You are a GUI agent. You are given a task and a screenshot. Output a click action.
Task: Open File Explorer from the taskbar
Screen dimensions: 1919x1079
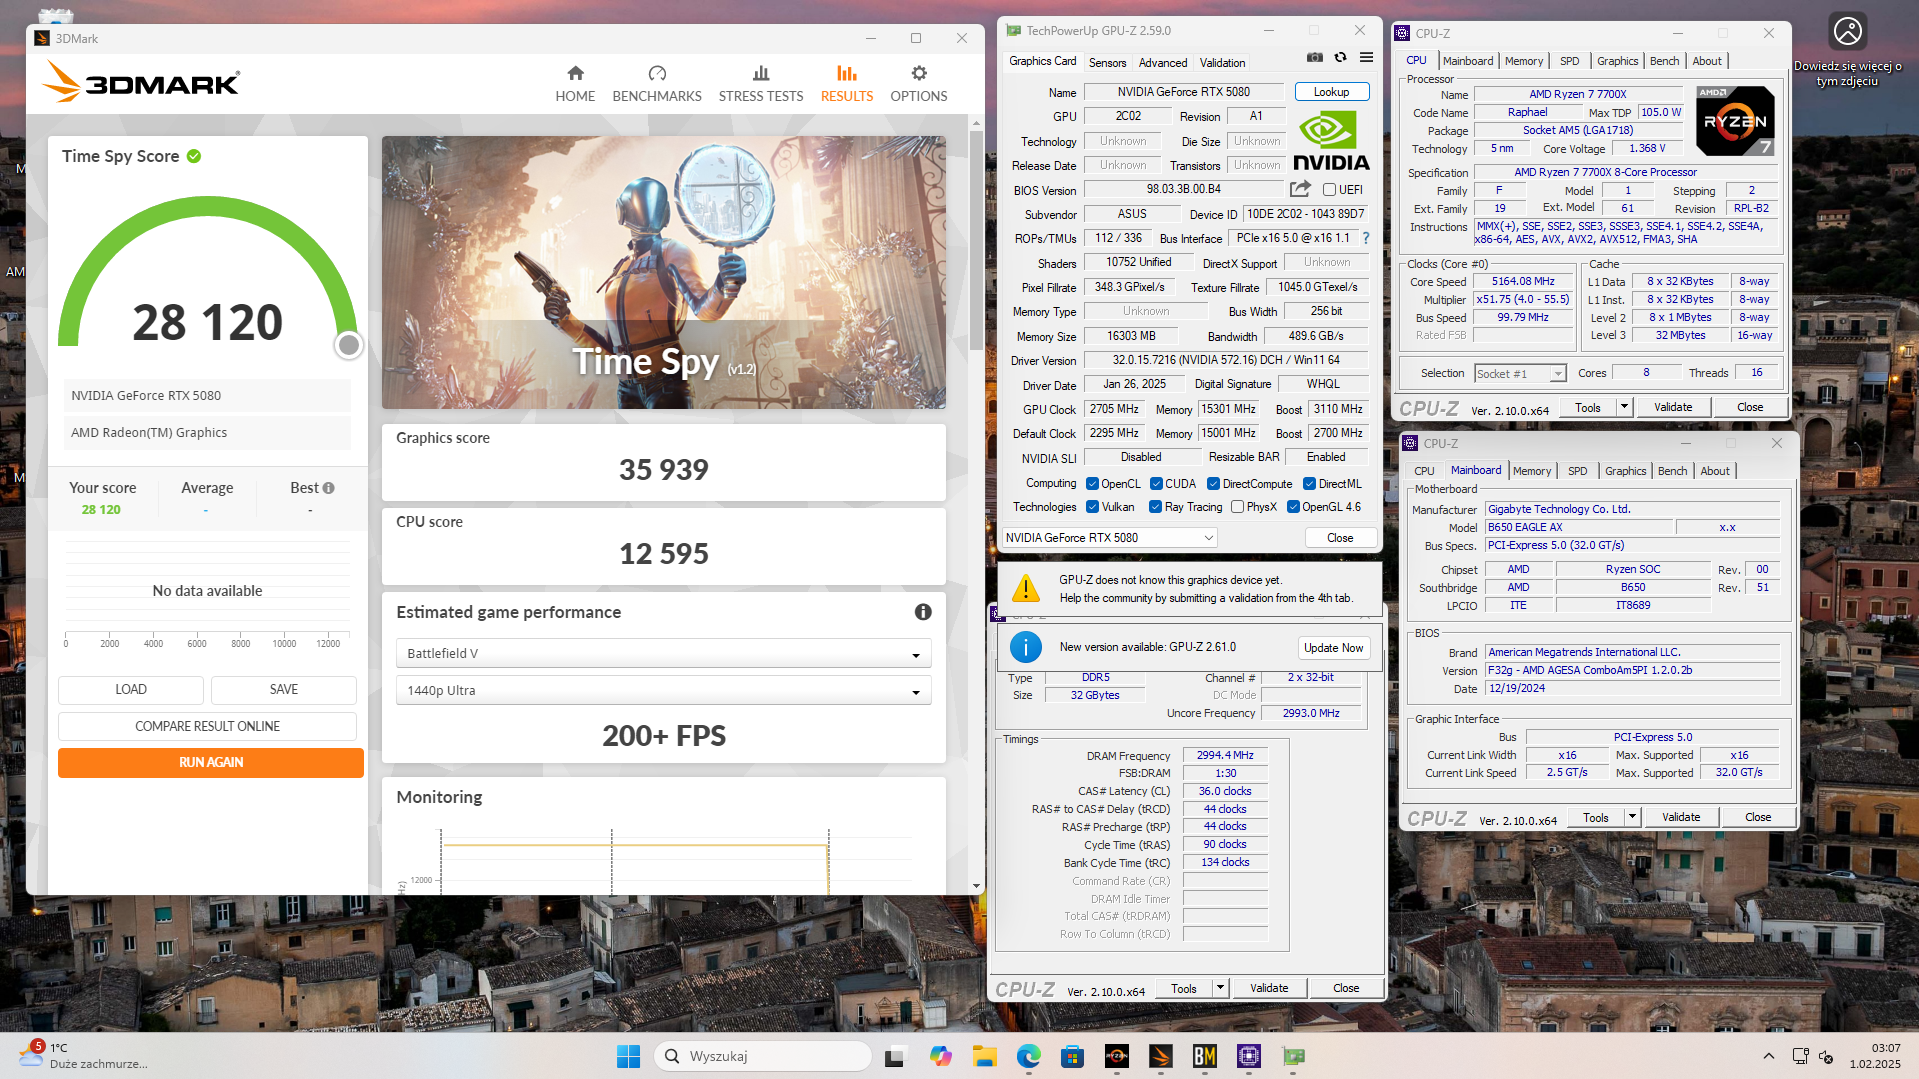[x=984, y=1056]
